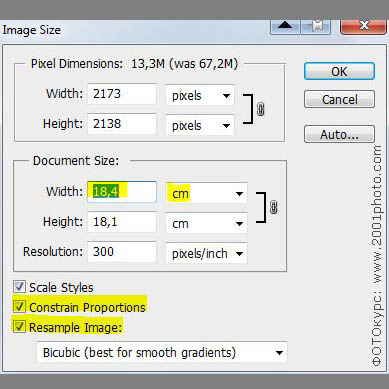Open the Auto... resolution dialog
Screen dimensions: 389x389
pos(339,134)
